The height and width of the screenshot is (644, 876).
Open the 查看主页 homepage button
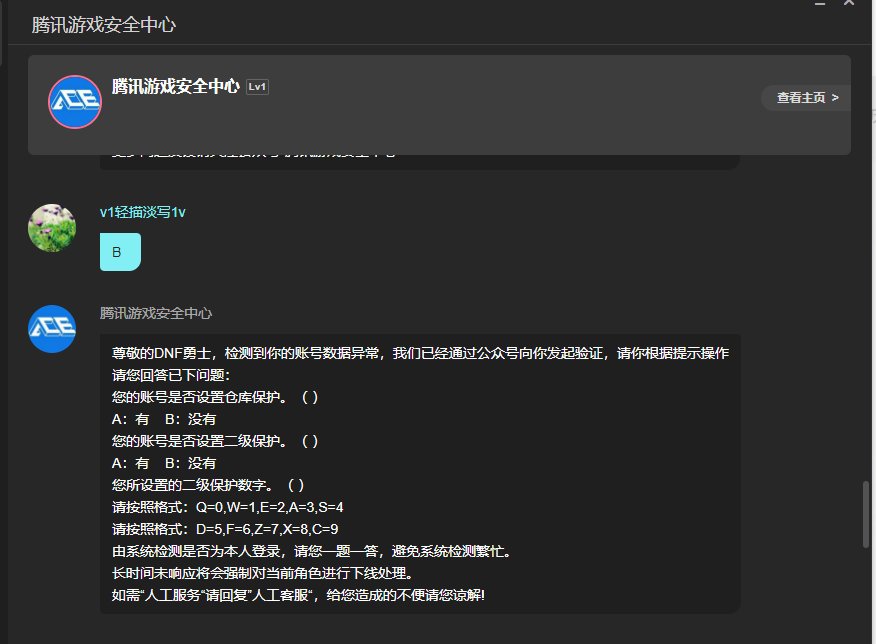806,98
